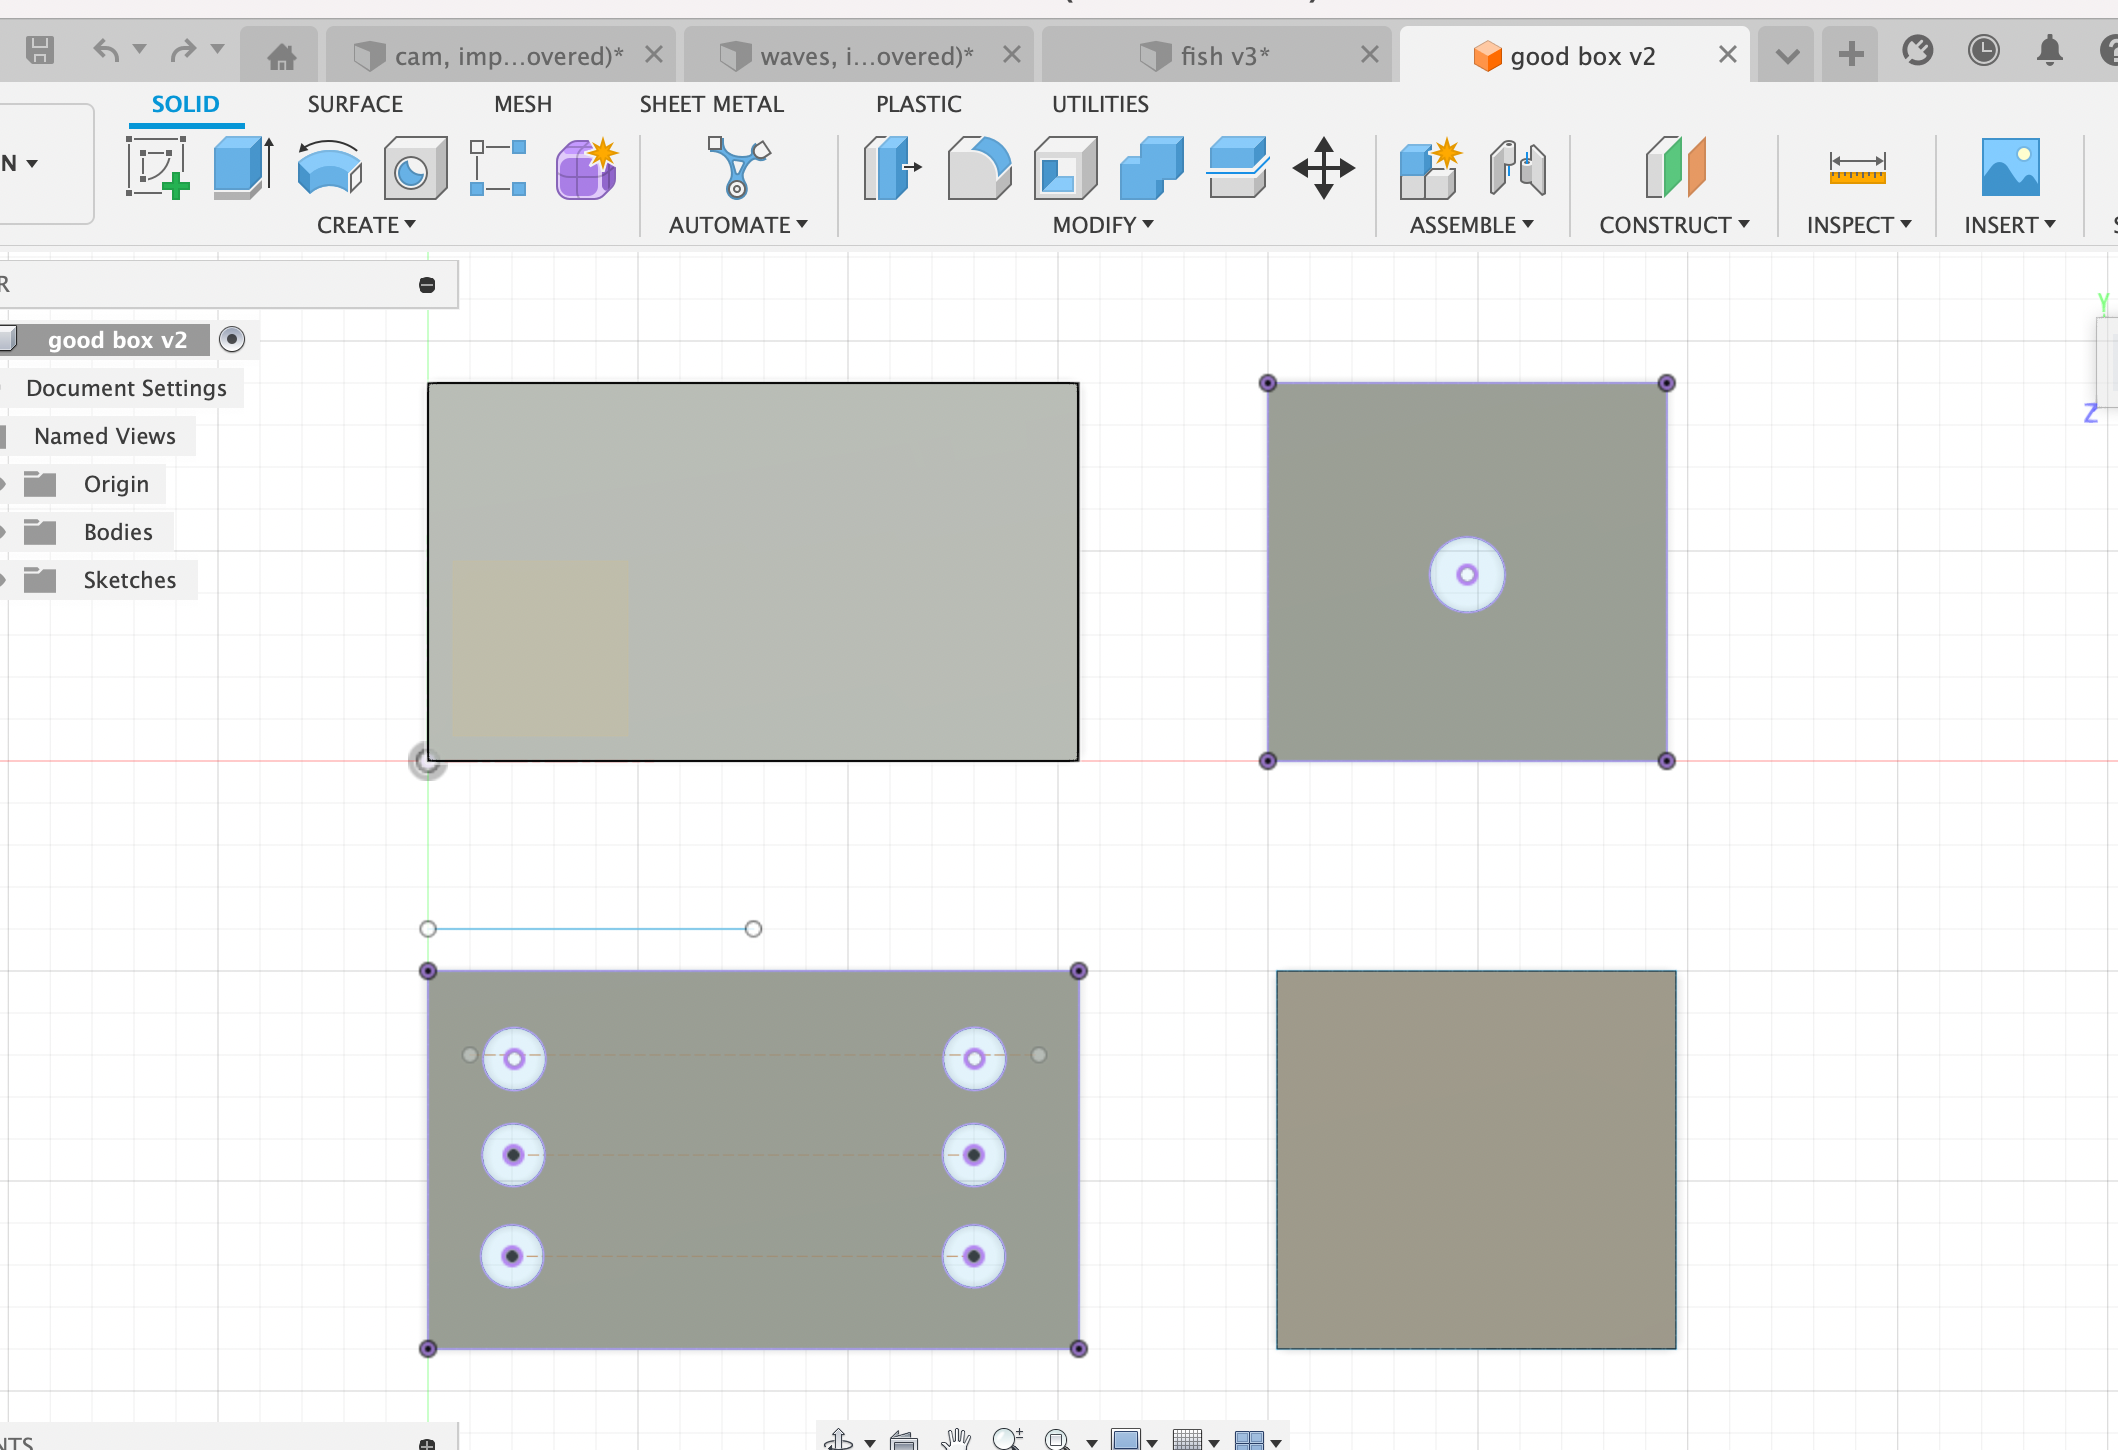Click the Home data panel button
Viewport: 2118px width, 1450px height.
[x=281, y=56]
